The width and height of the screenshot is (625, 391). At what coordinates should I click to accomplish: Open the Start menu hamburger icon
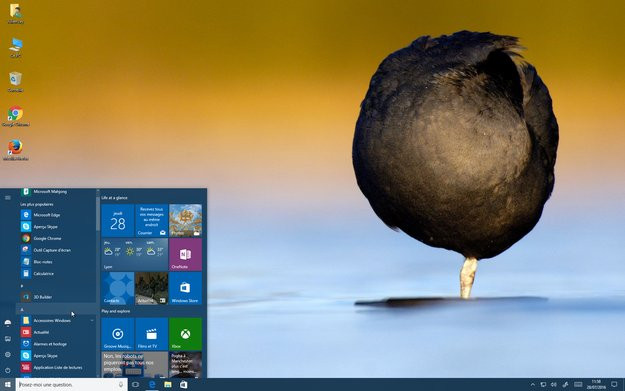pos(8,198)
